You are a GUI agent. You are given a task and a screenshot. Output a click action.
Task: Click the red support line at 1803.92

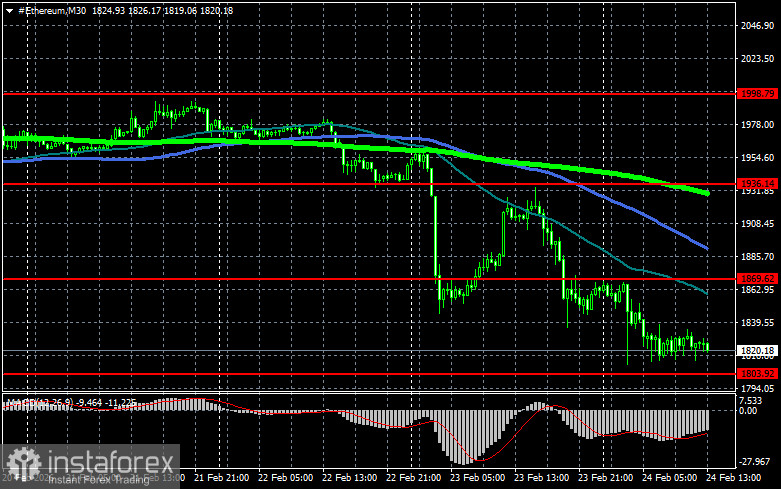pyautogui.click(x=369, y=373)
